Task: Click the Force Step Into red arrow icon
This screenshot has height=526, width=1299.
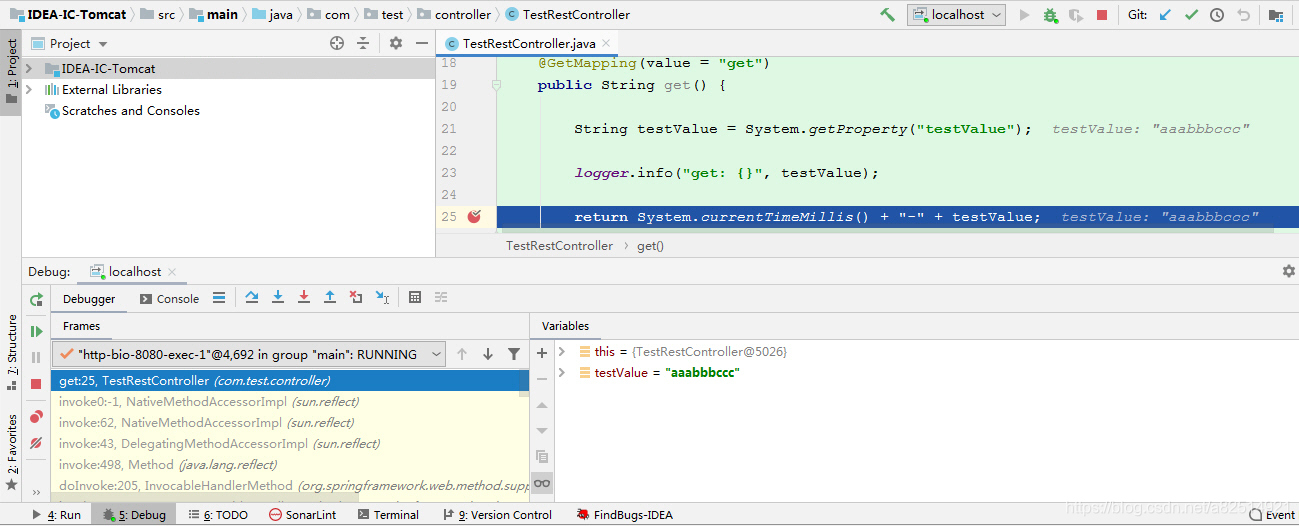Action: (x=304, y=298)
